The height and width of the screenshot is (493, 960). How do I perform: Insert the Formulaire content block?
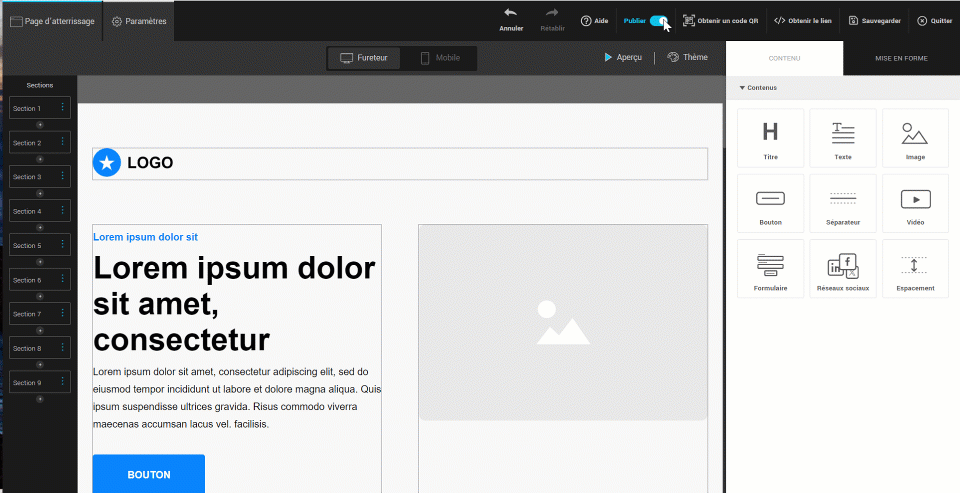[770, 269]
